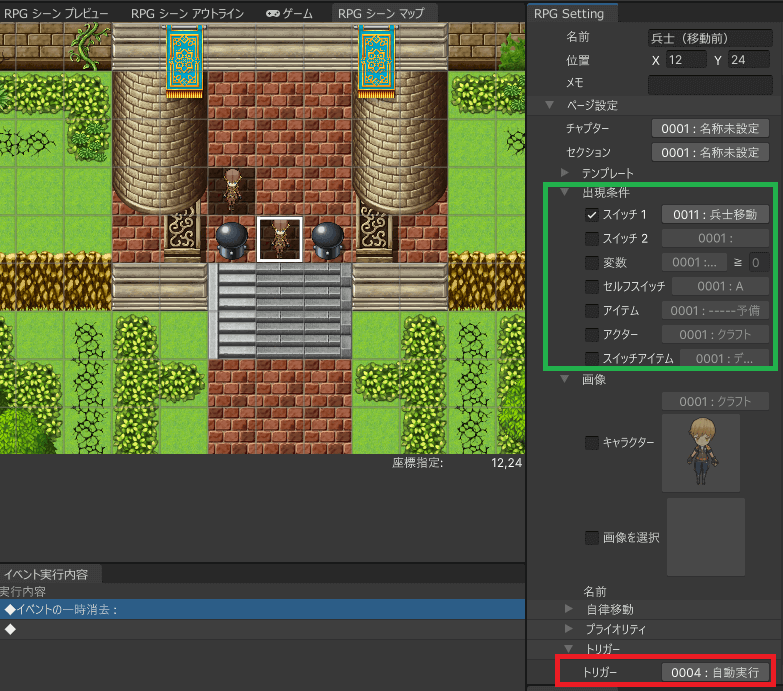Click the right blue banner on the tower
783x691 pixels.
click(376, 59)
